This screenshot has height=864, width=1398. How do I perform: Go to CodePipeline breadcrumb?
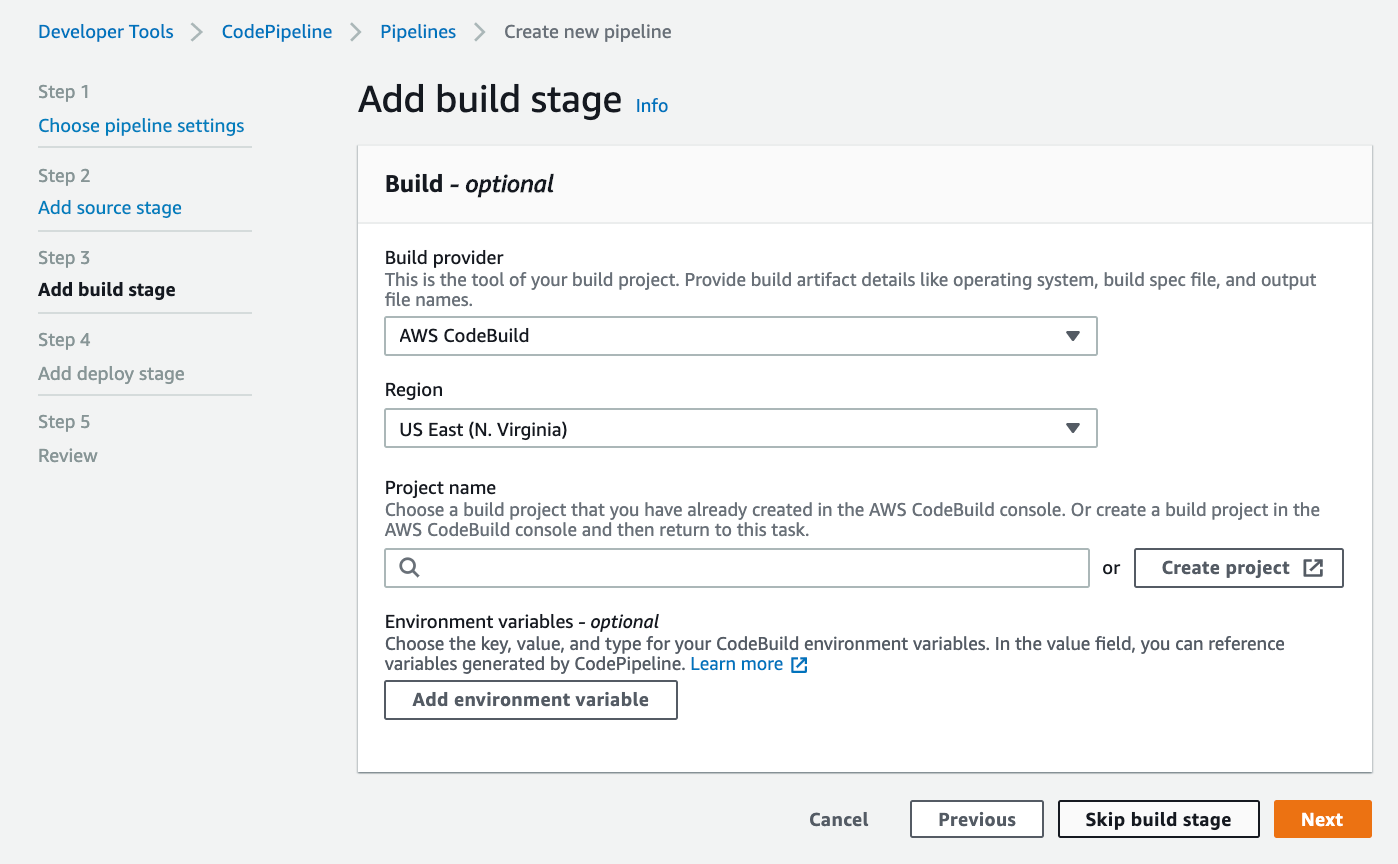[277, 32]
